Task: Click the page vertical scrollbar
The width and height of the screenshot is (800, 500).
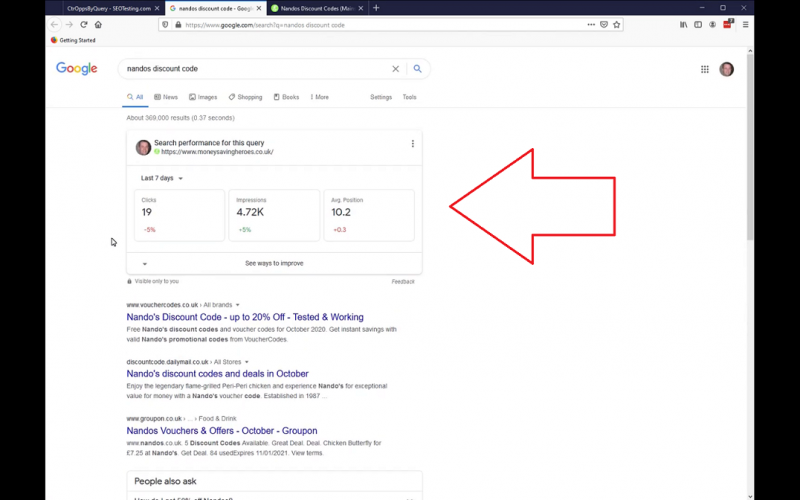Action: [x=750, y=147]
